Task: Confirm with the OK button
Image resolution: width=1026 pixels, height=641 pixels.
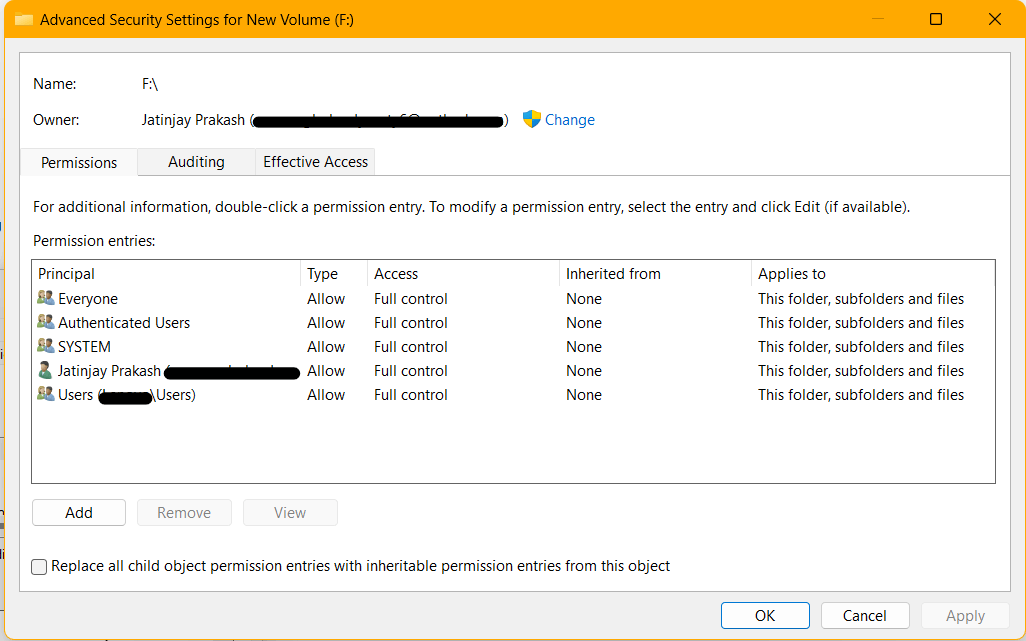Action: 765,616
